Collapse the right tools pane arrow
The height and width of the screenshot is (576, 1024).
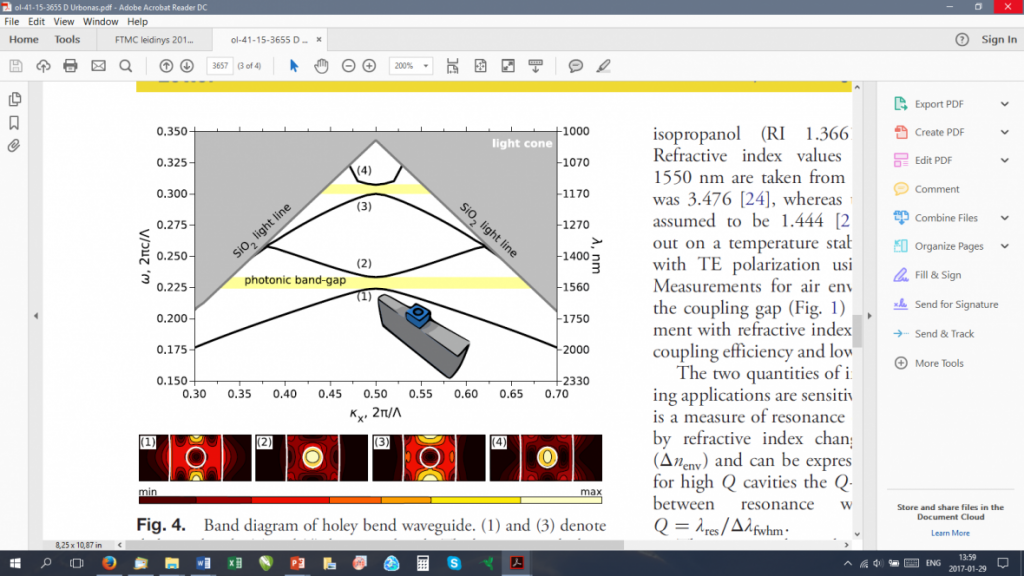click(x=869, y=316)
